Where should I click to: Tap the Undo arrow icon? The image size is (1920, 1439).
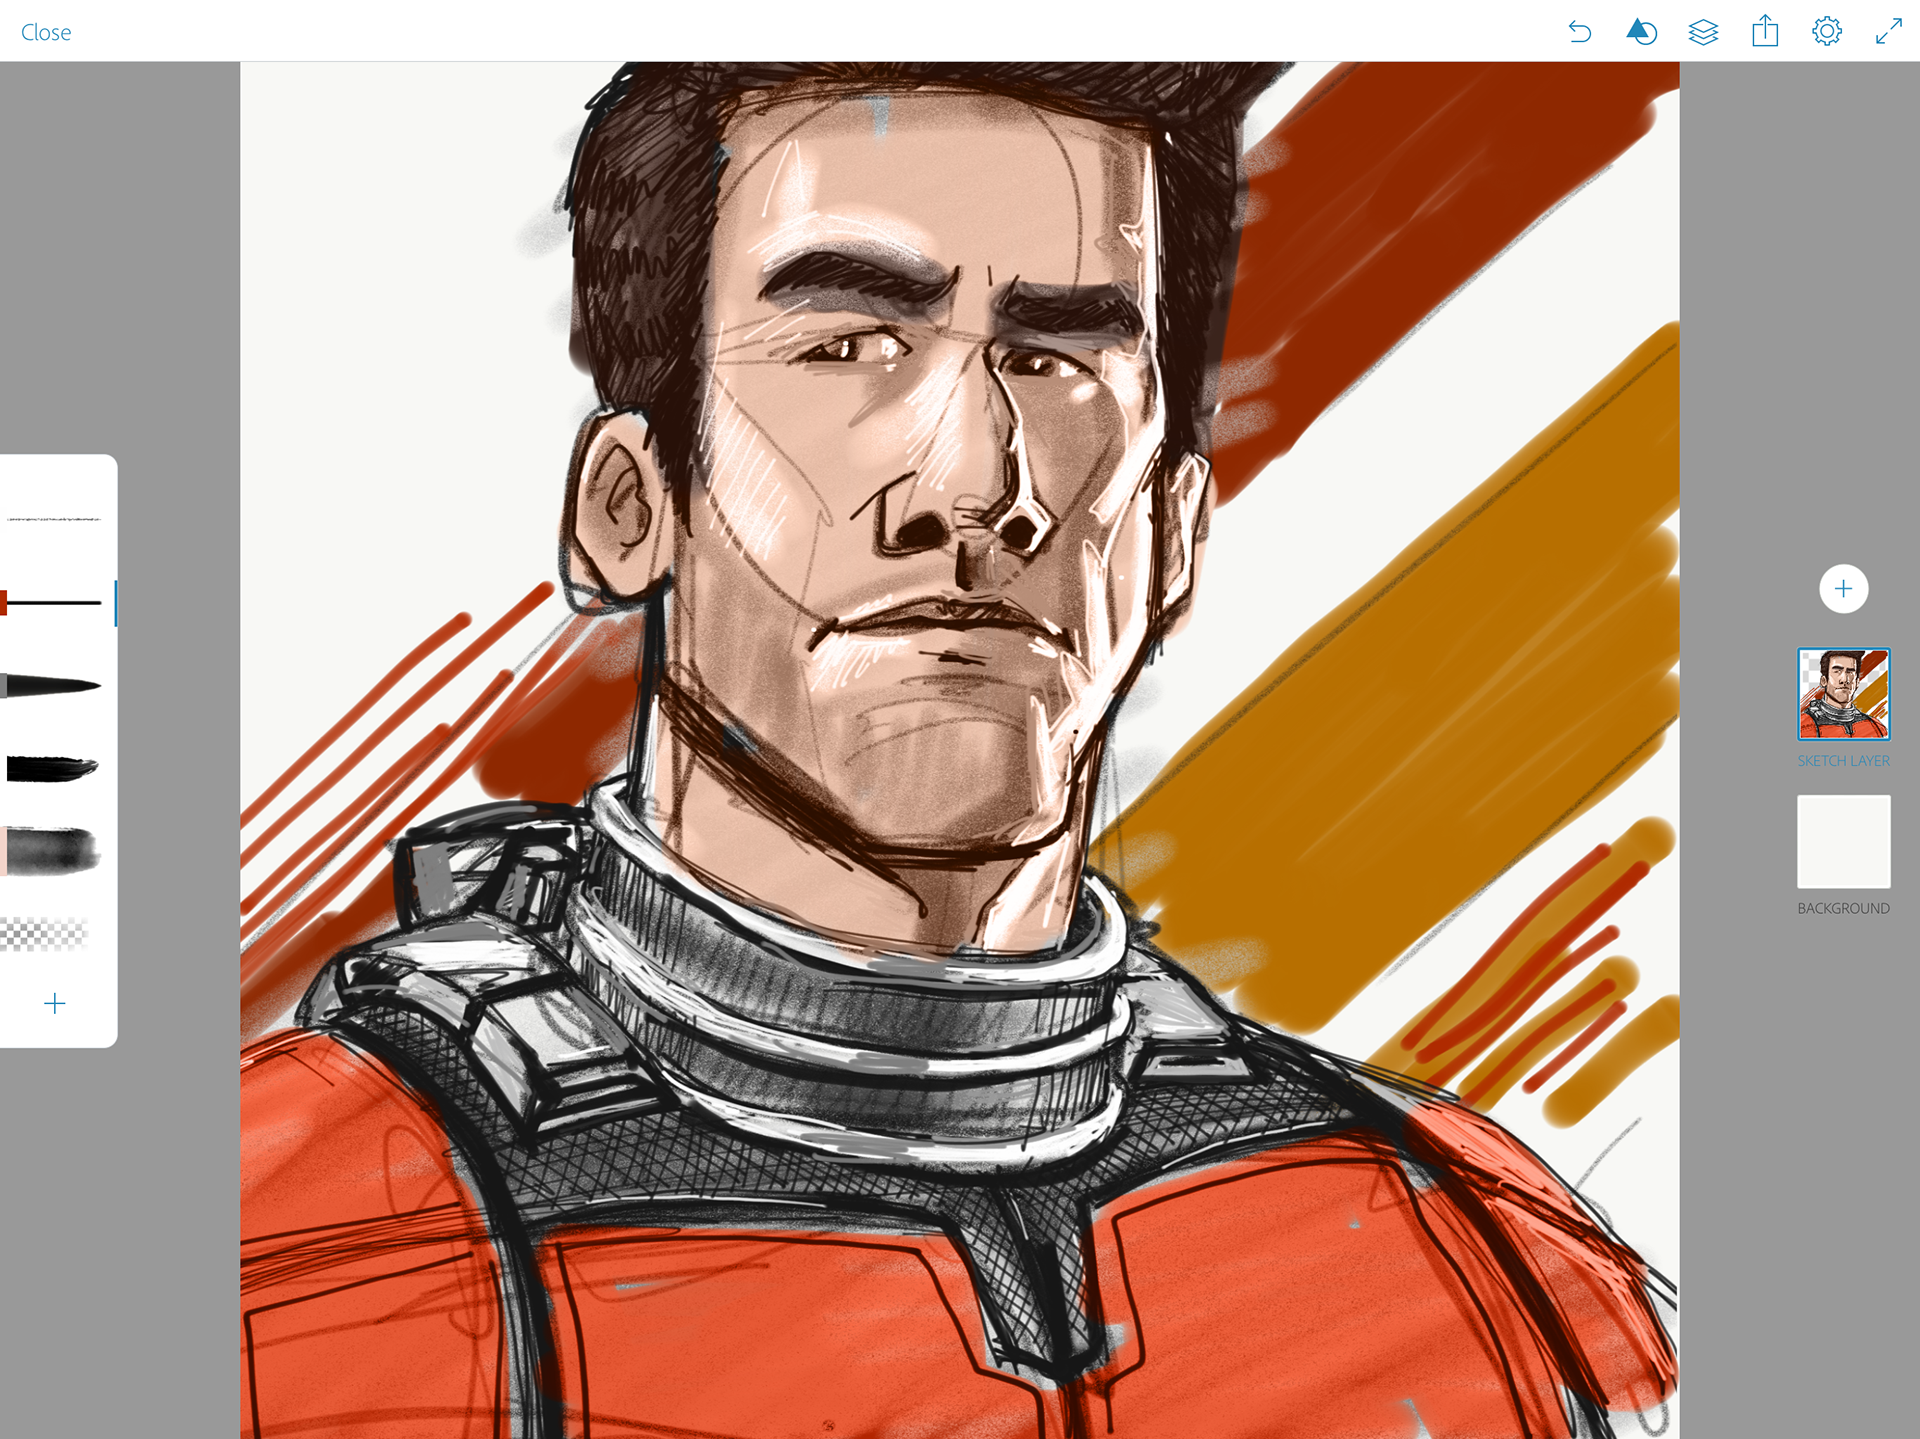click(x=1579, y=32)
